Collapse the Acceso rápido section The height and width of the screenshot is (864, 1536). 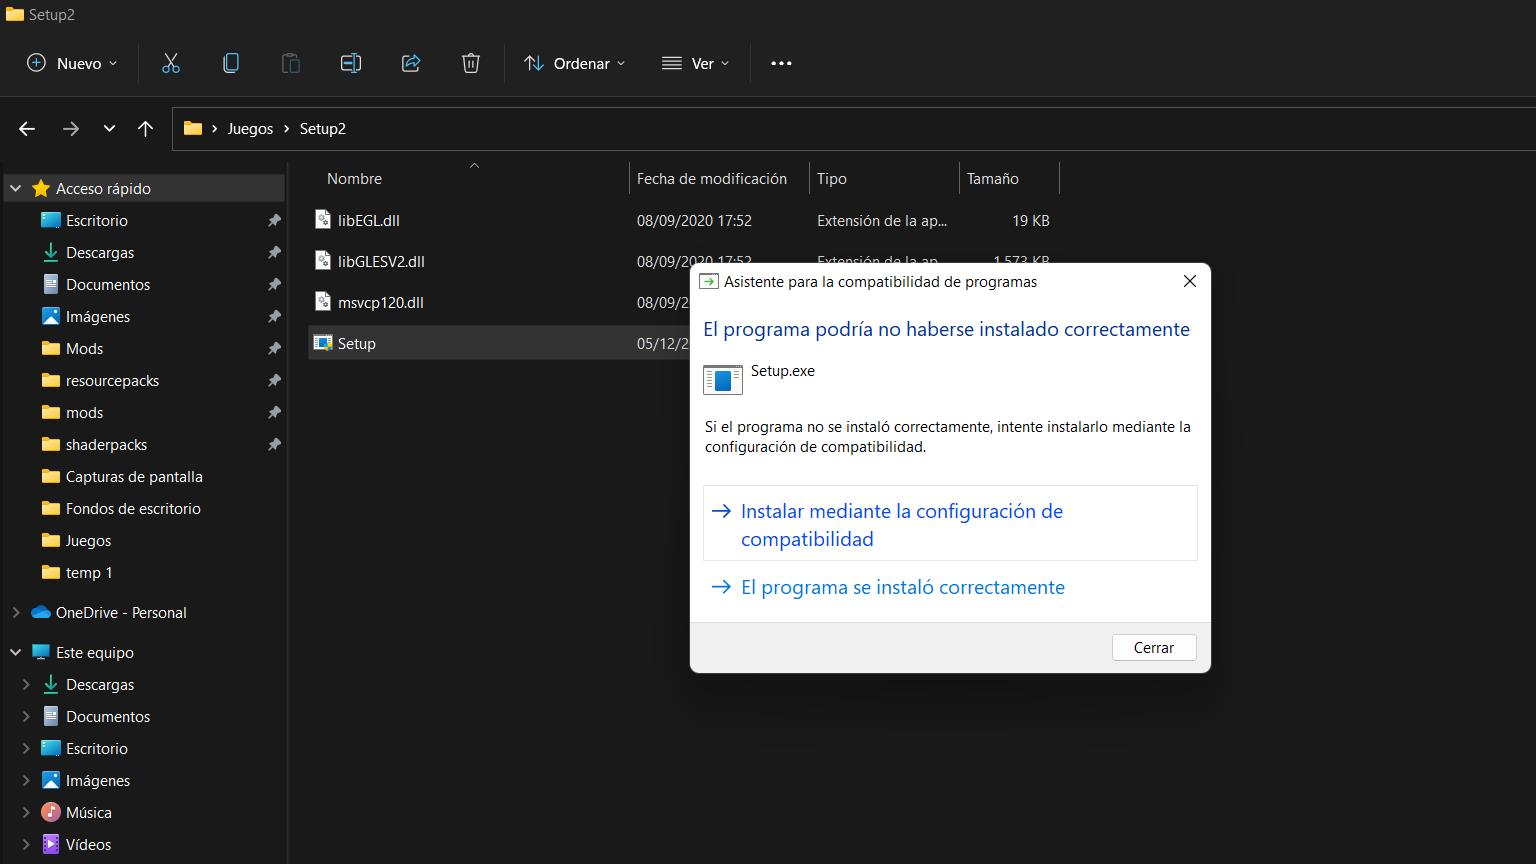(x=16, y=188)
